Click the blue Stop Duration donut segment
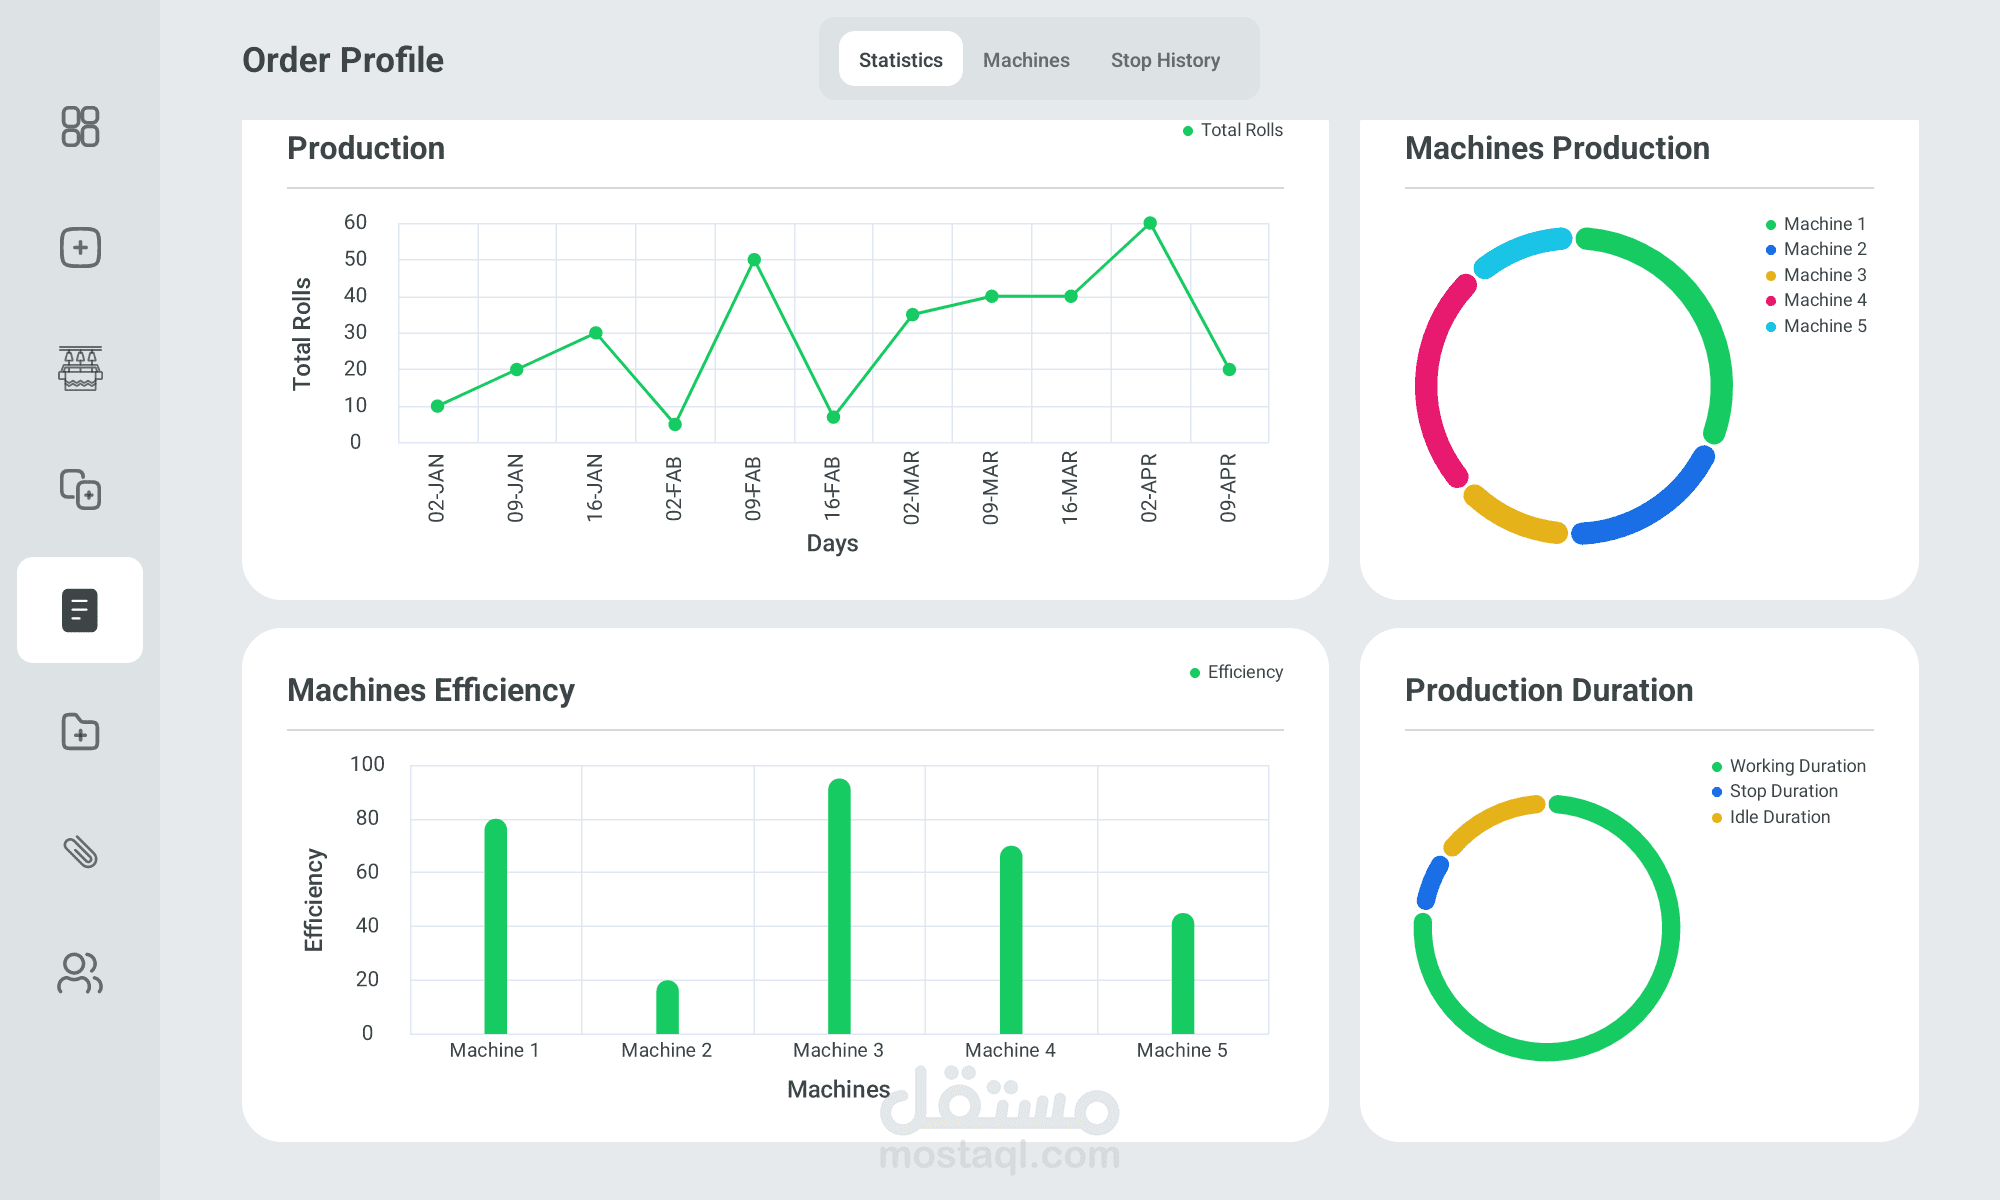The width and height of the screenshot is (2000, 1200). [x=1432, y=882]
